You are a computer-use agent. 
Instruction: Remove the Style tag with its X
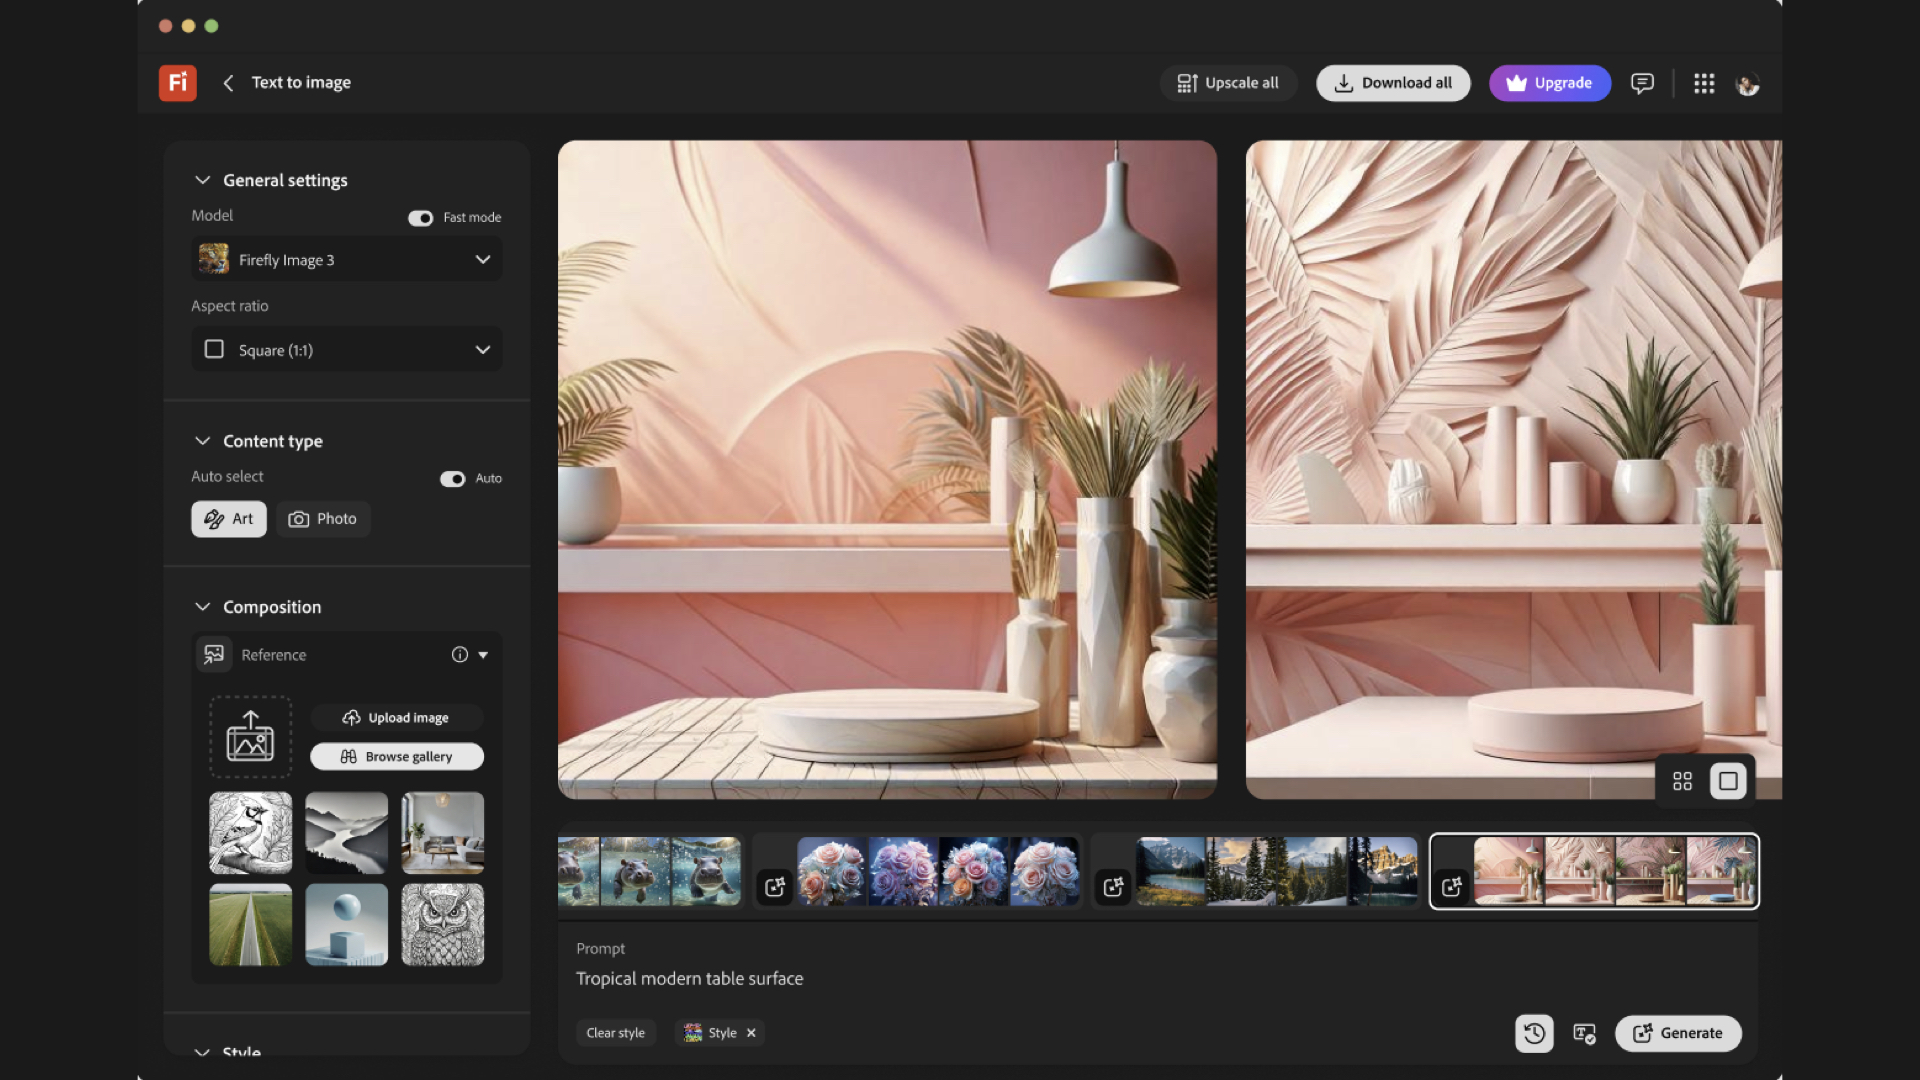(x=751, y=1033)
